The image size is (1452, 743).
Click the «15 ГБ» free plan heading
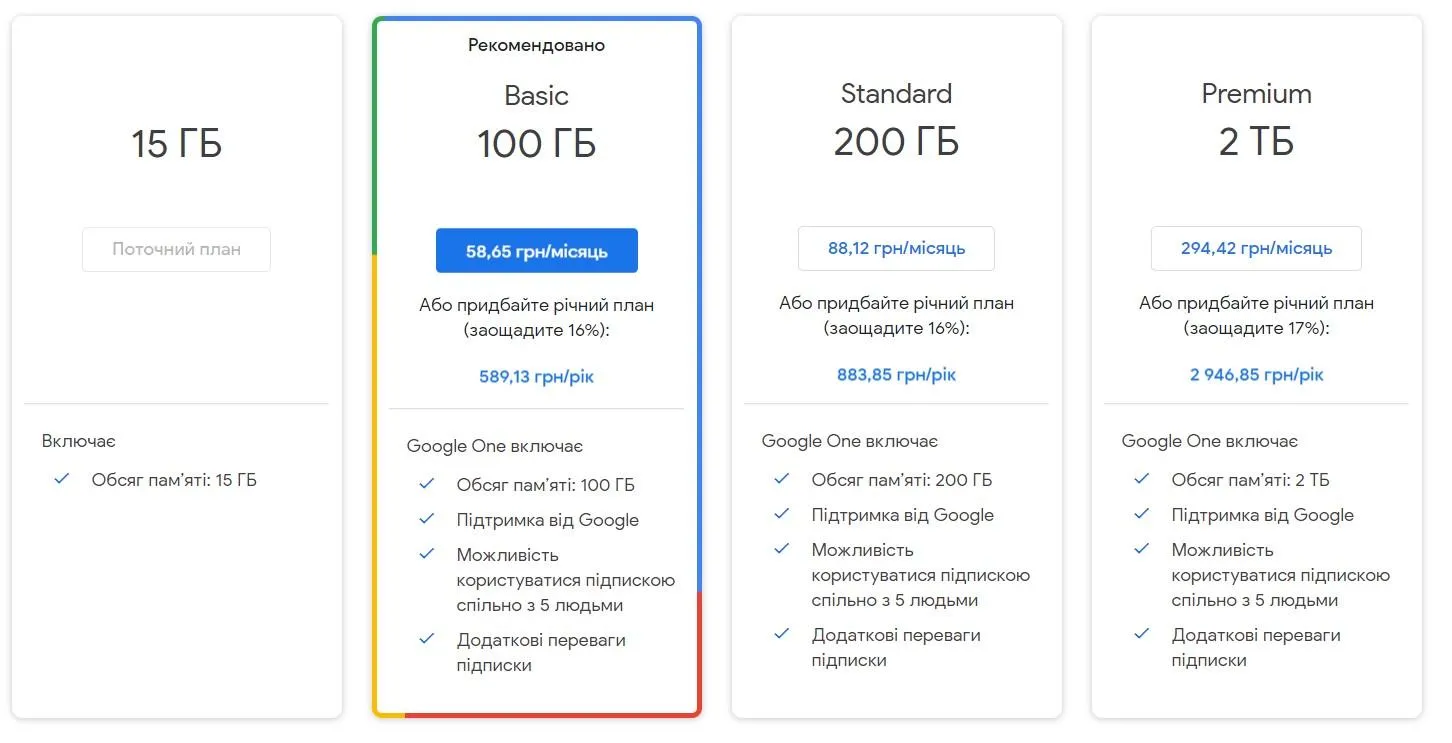coord(176,144)
